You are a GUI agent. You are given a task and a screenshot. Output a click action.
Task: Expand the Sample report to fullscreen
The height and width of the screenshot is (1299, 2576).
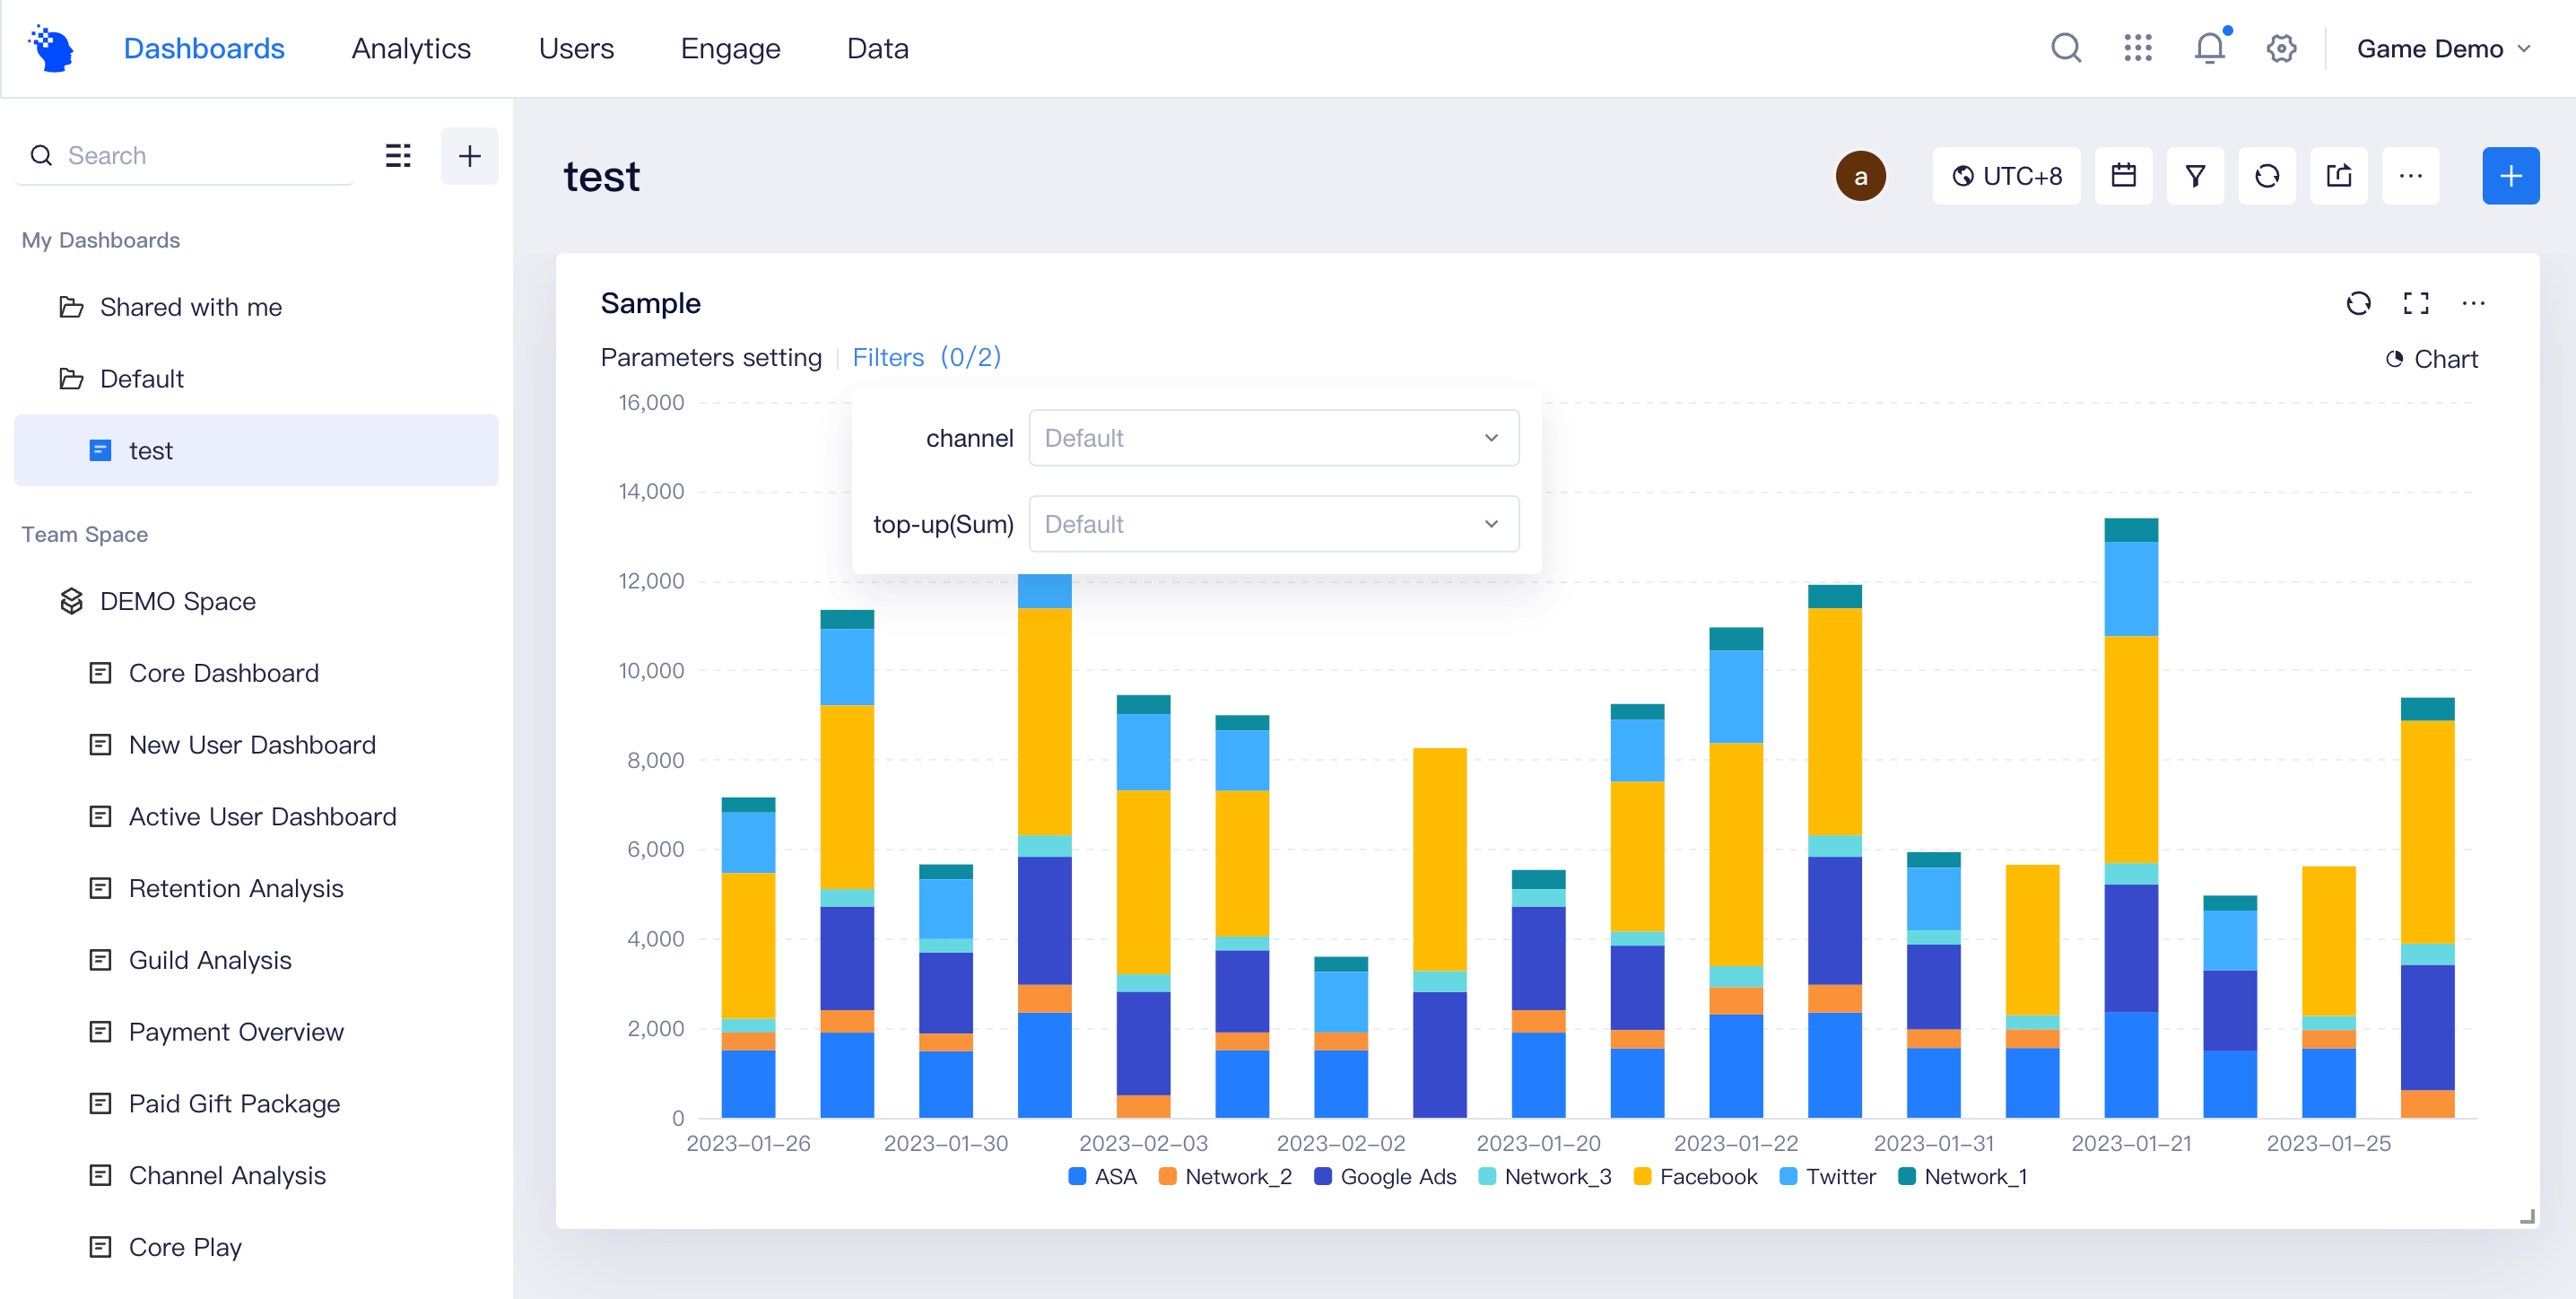pos(2416,303)
